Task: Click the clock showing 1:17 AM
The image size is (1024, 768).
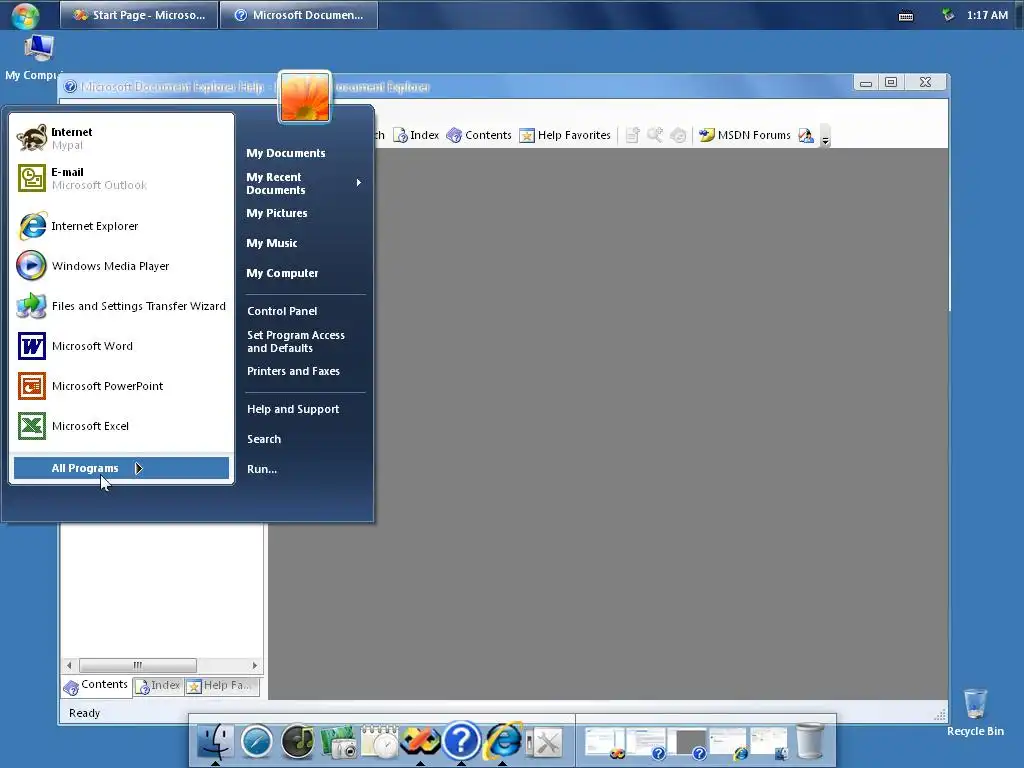Action: point(987,15)
